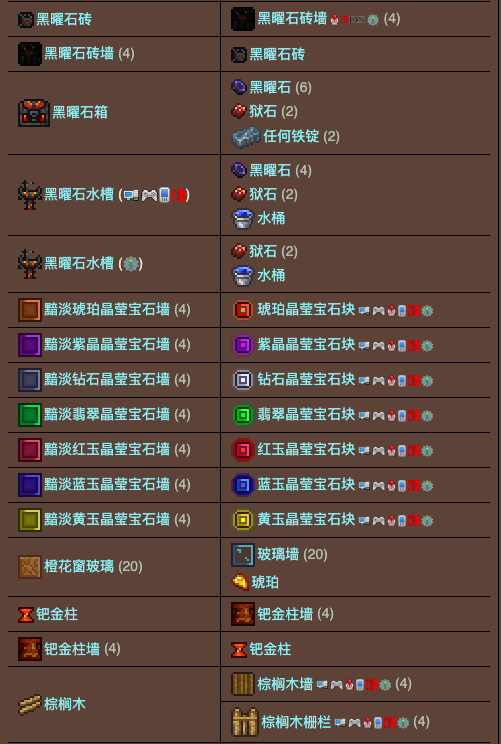The height and width of the screenshot is (744, 501).
Task: Click the 黯淡蓝玉晶莹宝石墙 blue wall swatch
Action: [x=30, y=485]
